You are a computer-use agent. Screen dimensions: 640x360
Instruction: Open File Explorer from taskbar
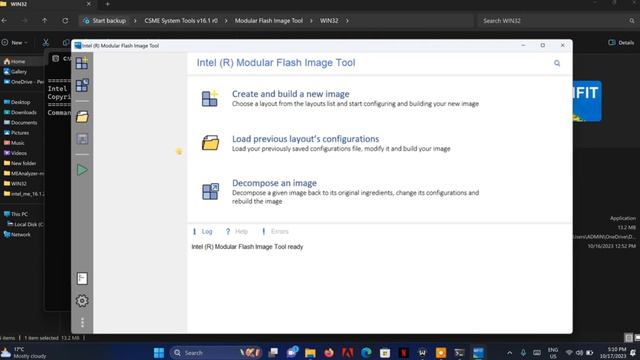coord(310,353)
